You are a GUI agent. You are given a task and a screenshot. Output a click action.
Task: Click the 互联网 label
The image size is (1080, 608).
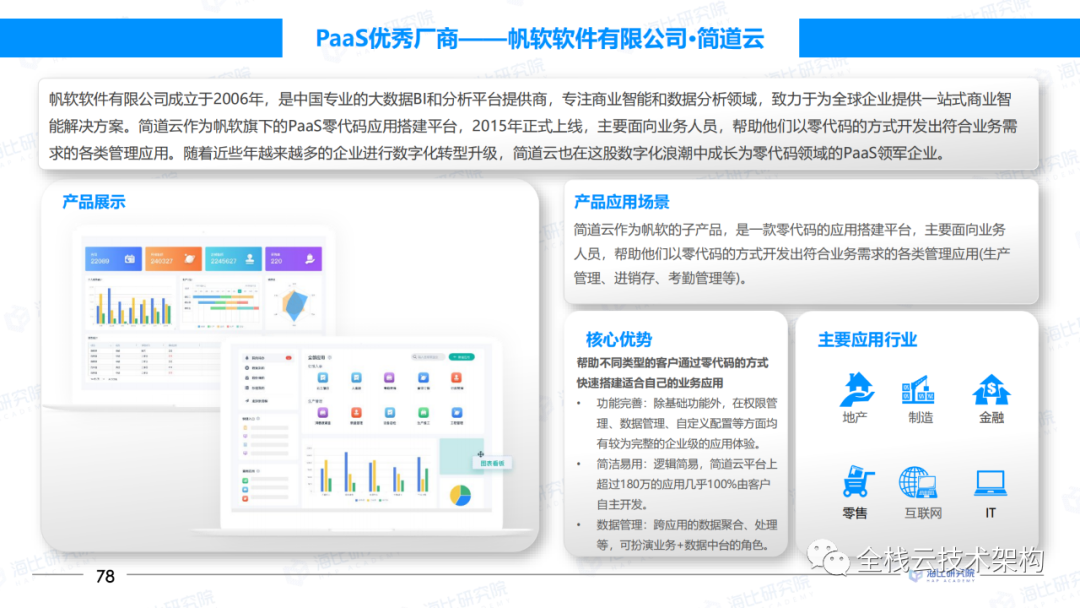pyautogui.click(x=923, y=513)
